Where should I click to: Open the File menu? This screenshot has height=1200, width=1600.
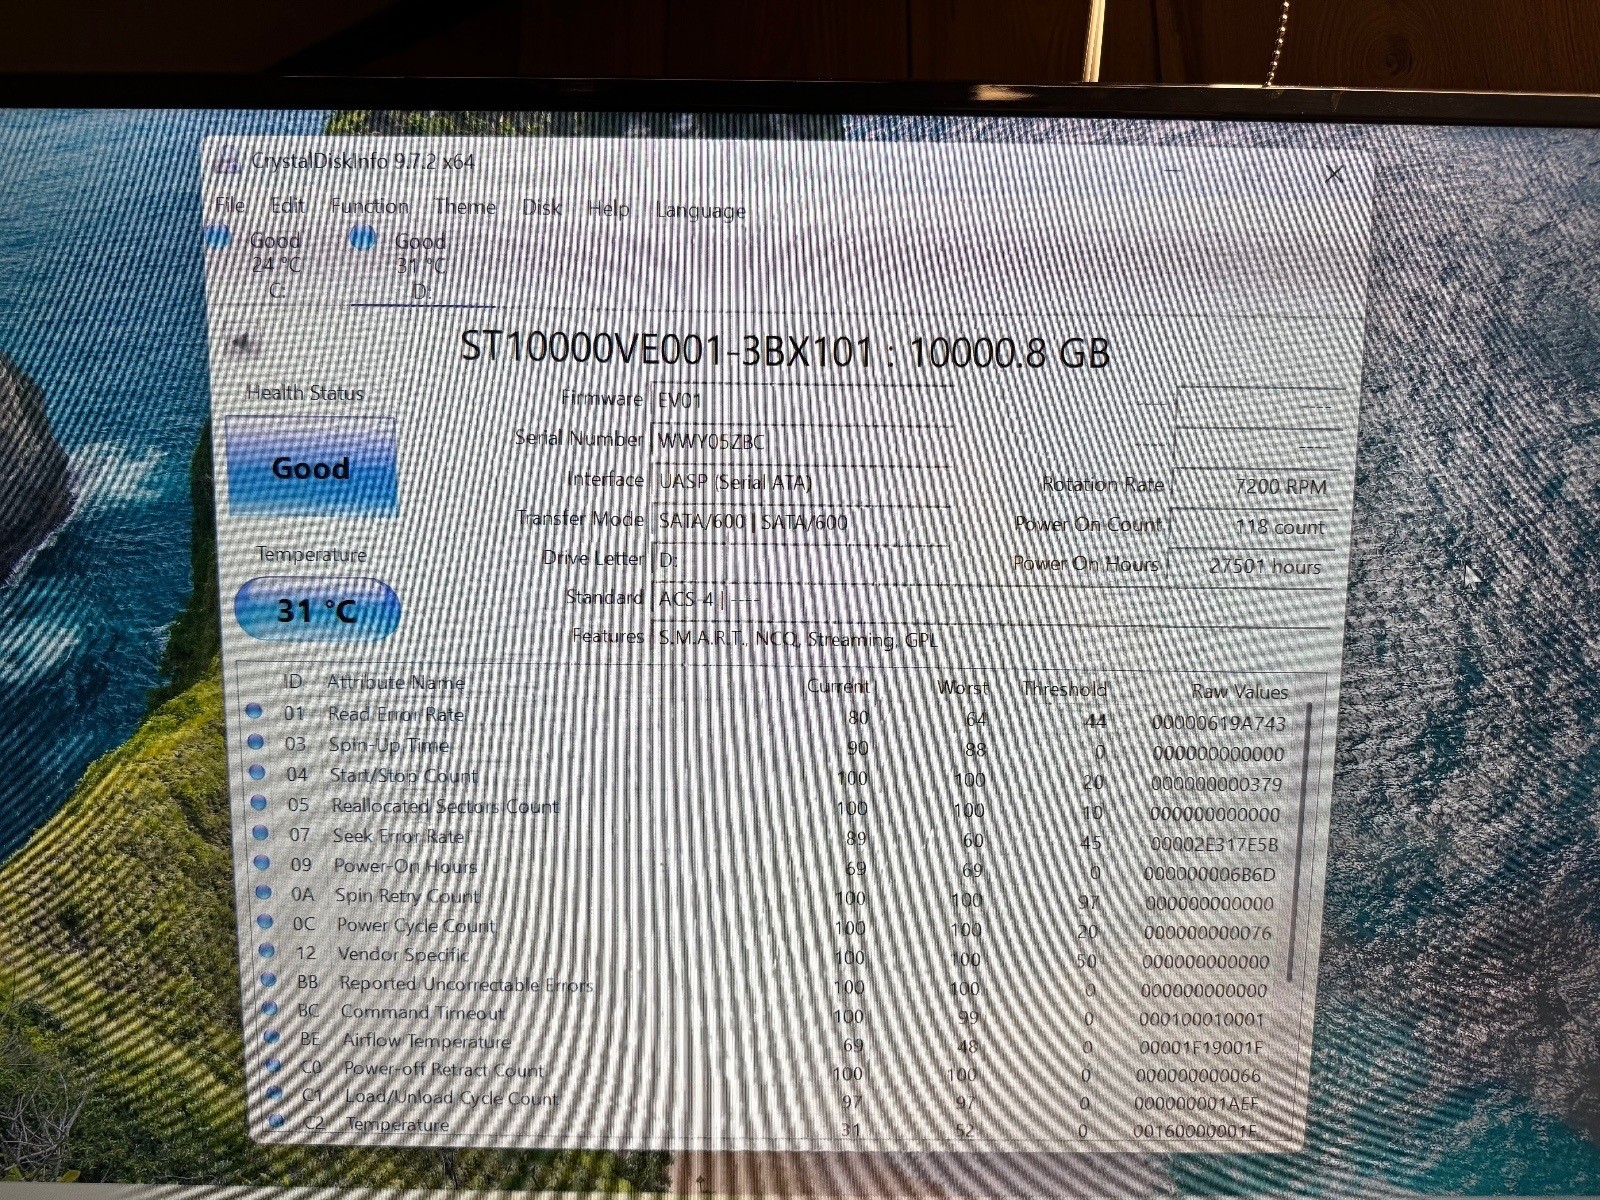click(x=231, y=205)
